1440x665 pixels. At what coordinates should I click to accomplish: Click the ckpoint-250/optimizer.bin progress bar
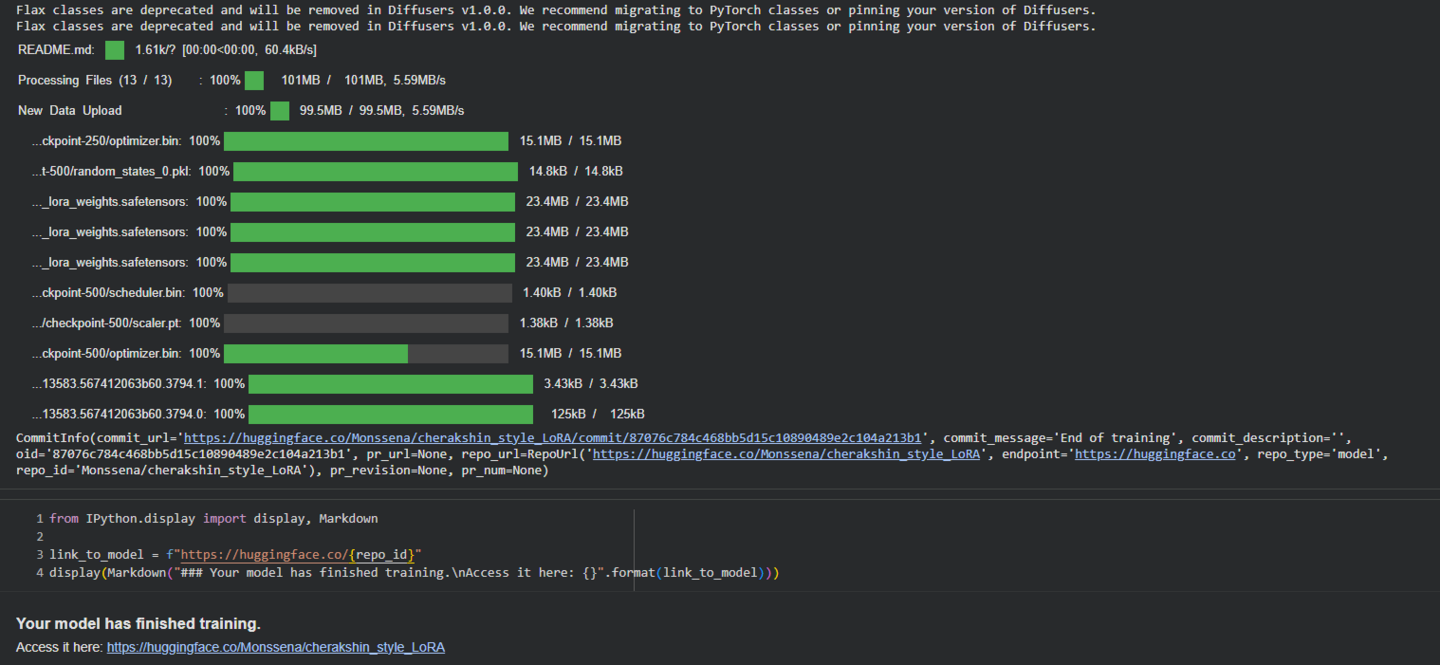366,141
